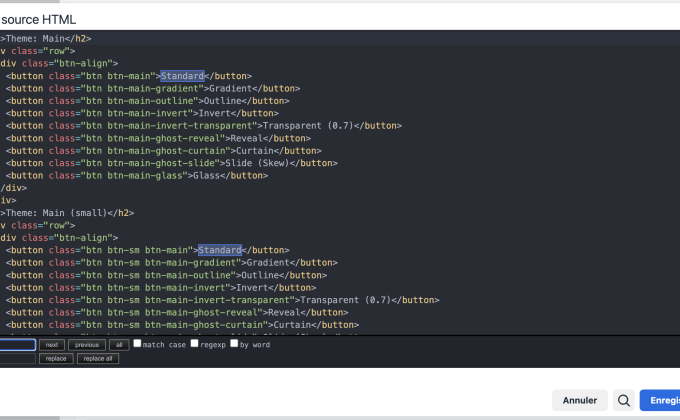Image resolution: width=680 pixels, height=420 pixels.
Task: Click the Theme: Main heading line
Action: (x=46, y=39)
